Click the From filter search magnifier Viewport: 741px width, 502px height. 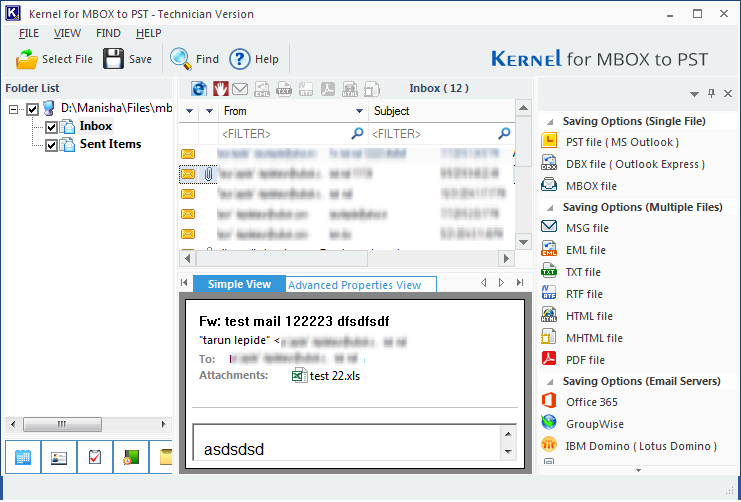pyautogui.click(x=357, y=134)
